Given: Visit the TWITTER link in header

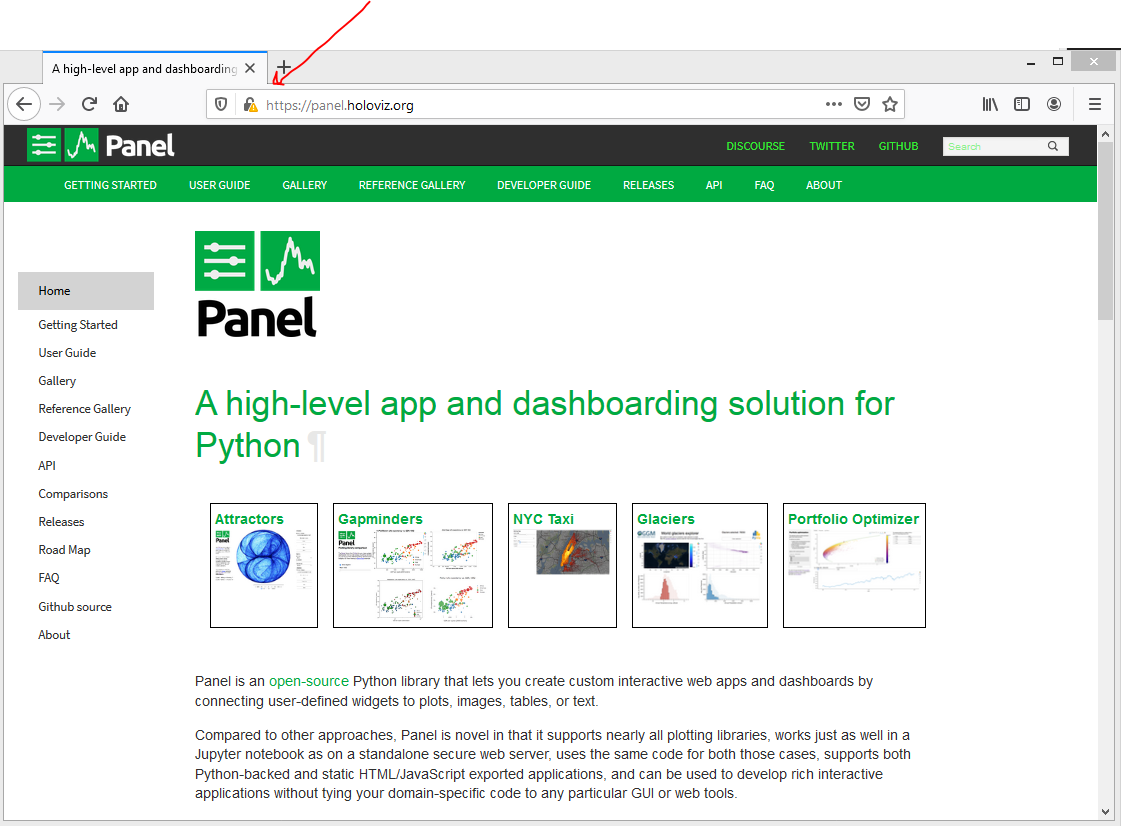Looking at the screenshot, I should pos(831,146).
